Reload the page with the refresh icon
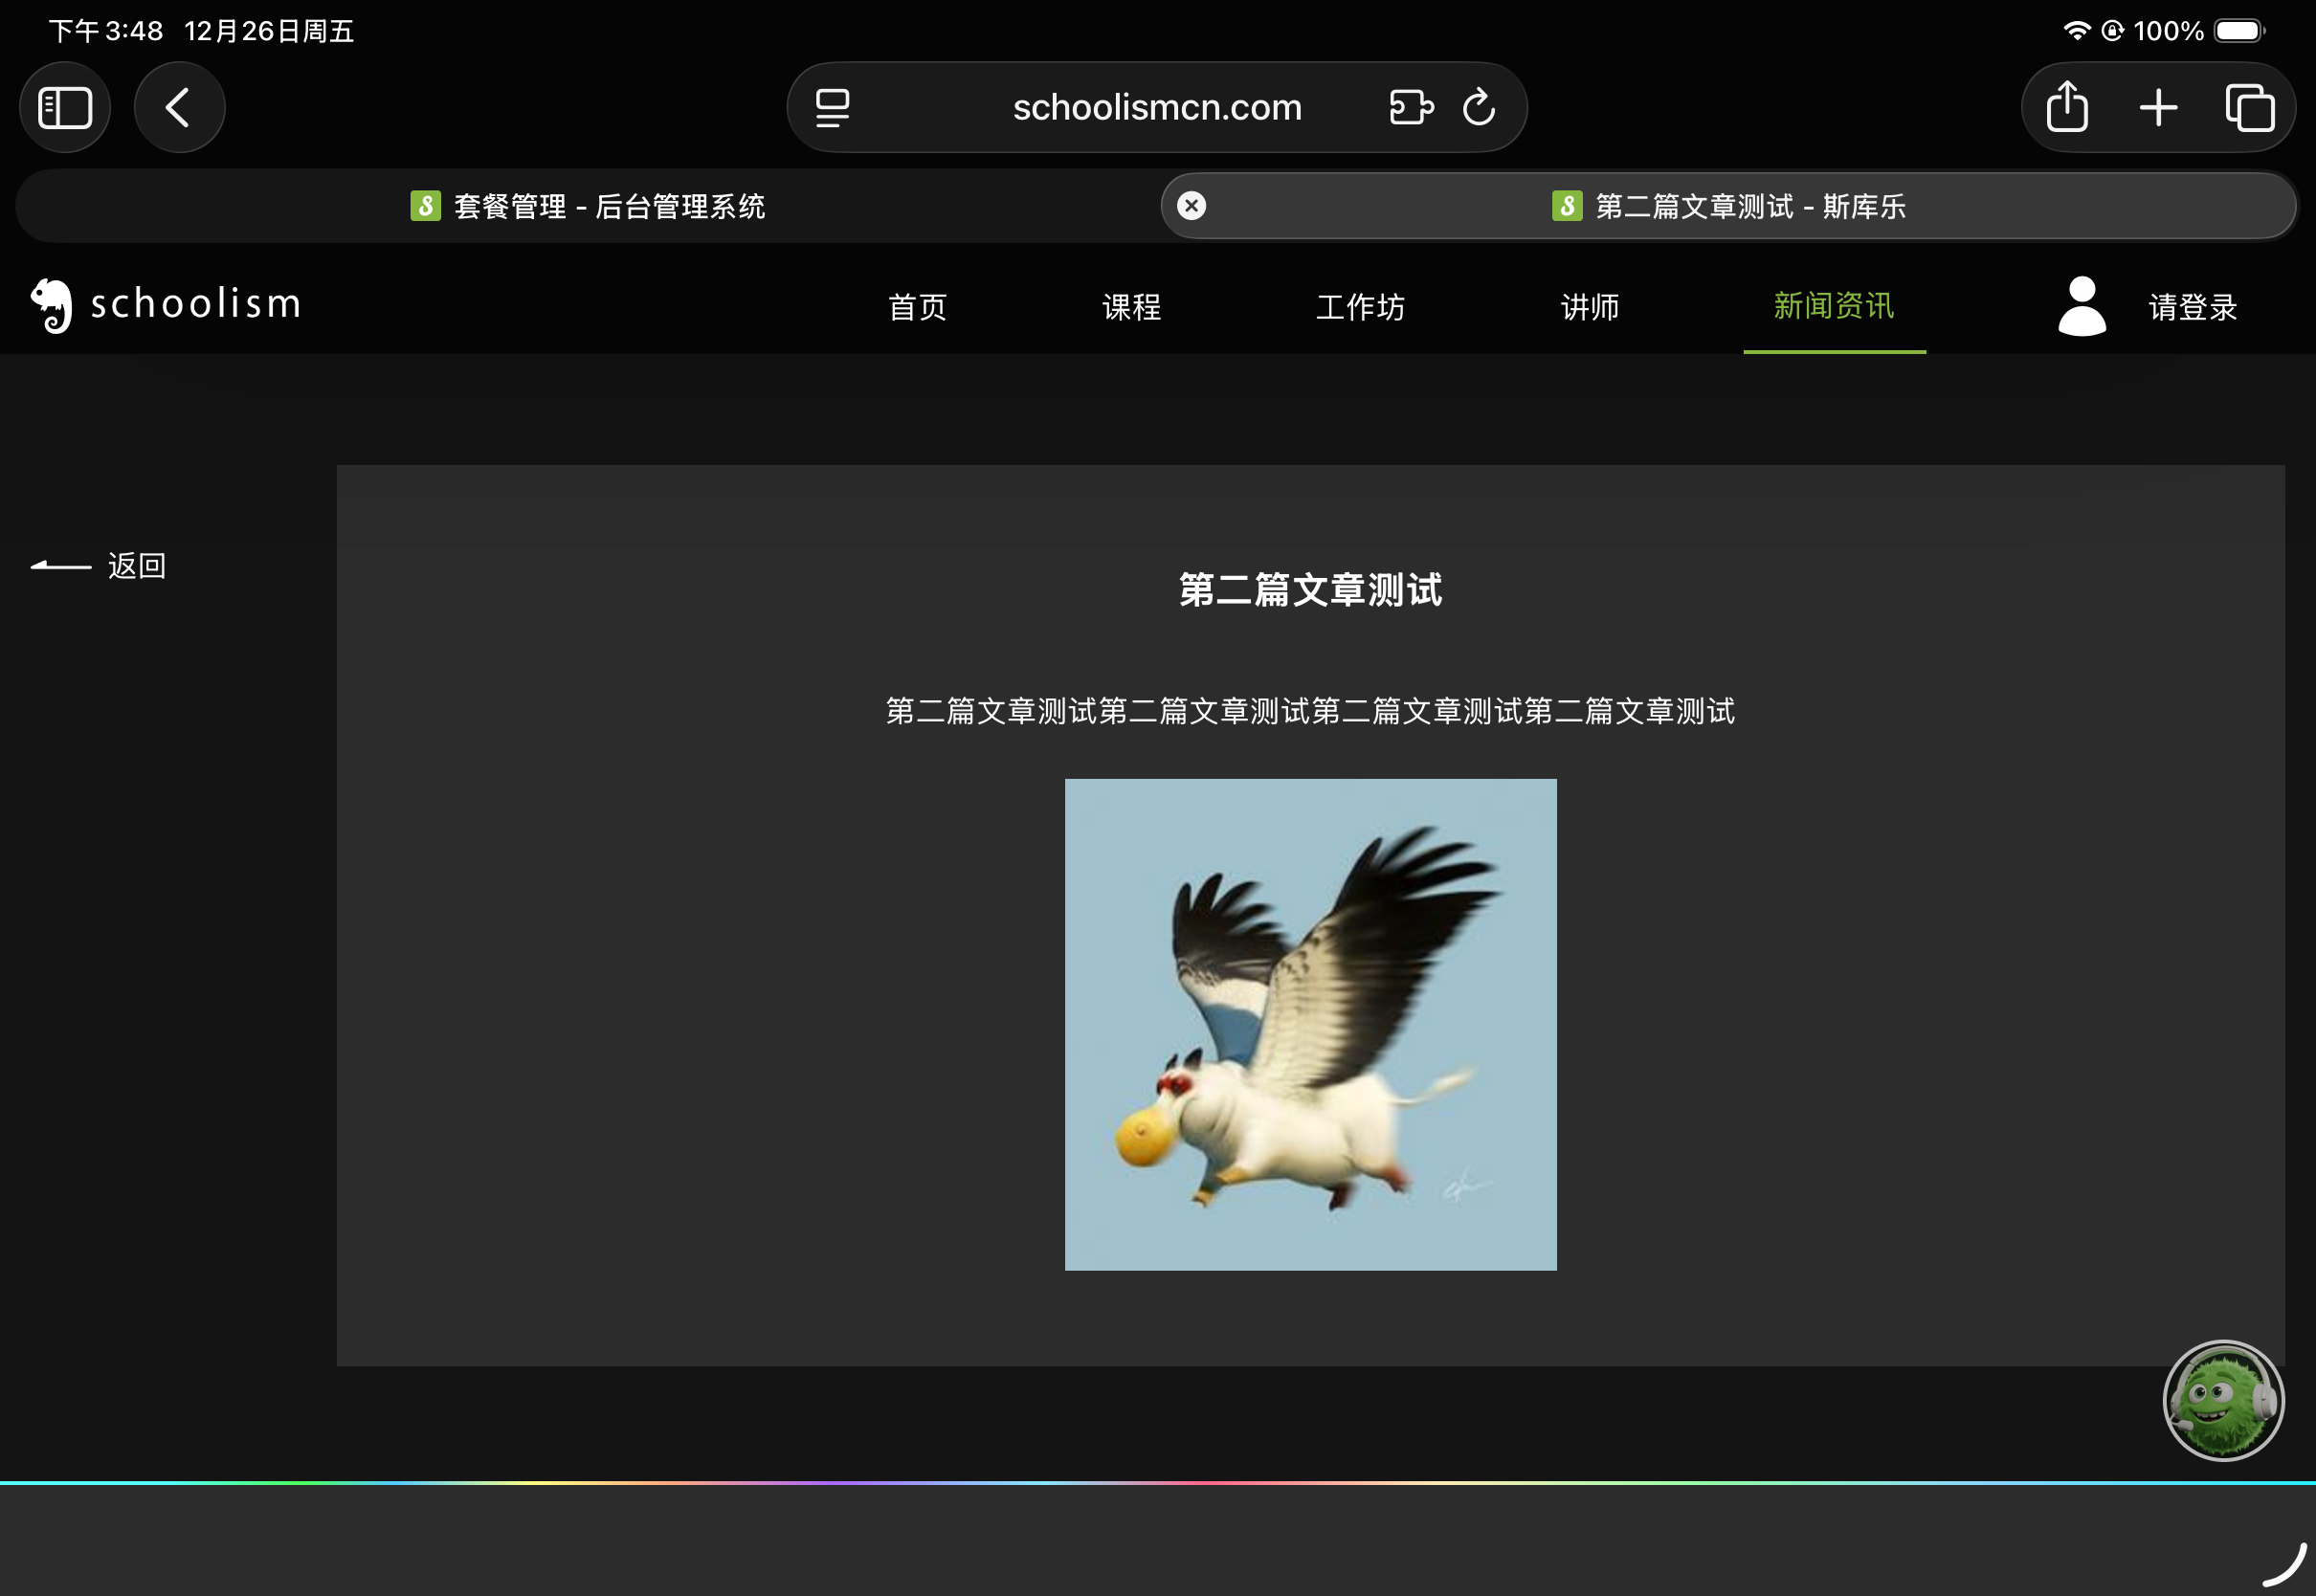The width and height of the screenshot is (2316, 1596). (1479, 107)
